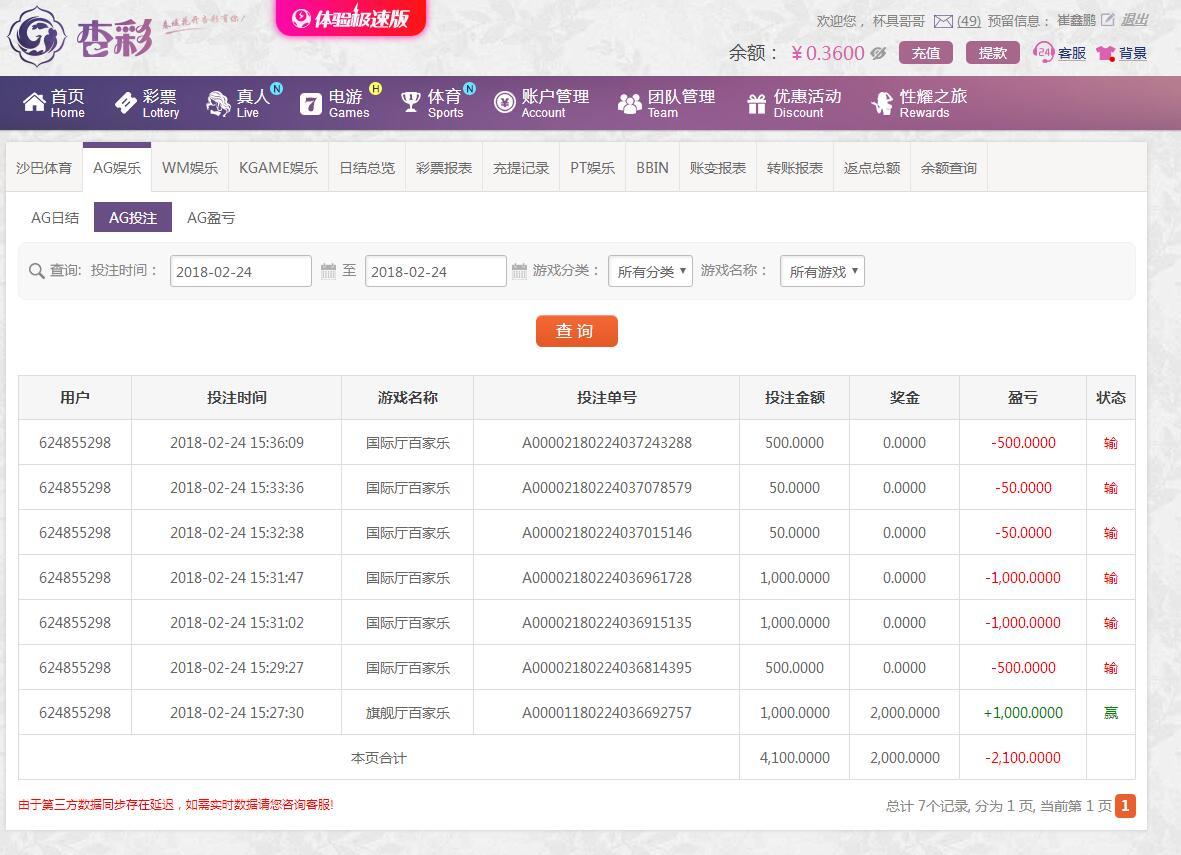Click the background shirt icon
Viewport: 1181px width, 855px height.
(1105, 53)
